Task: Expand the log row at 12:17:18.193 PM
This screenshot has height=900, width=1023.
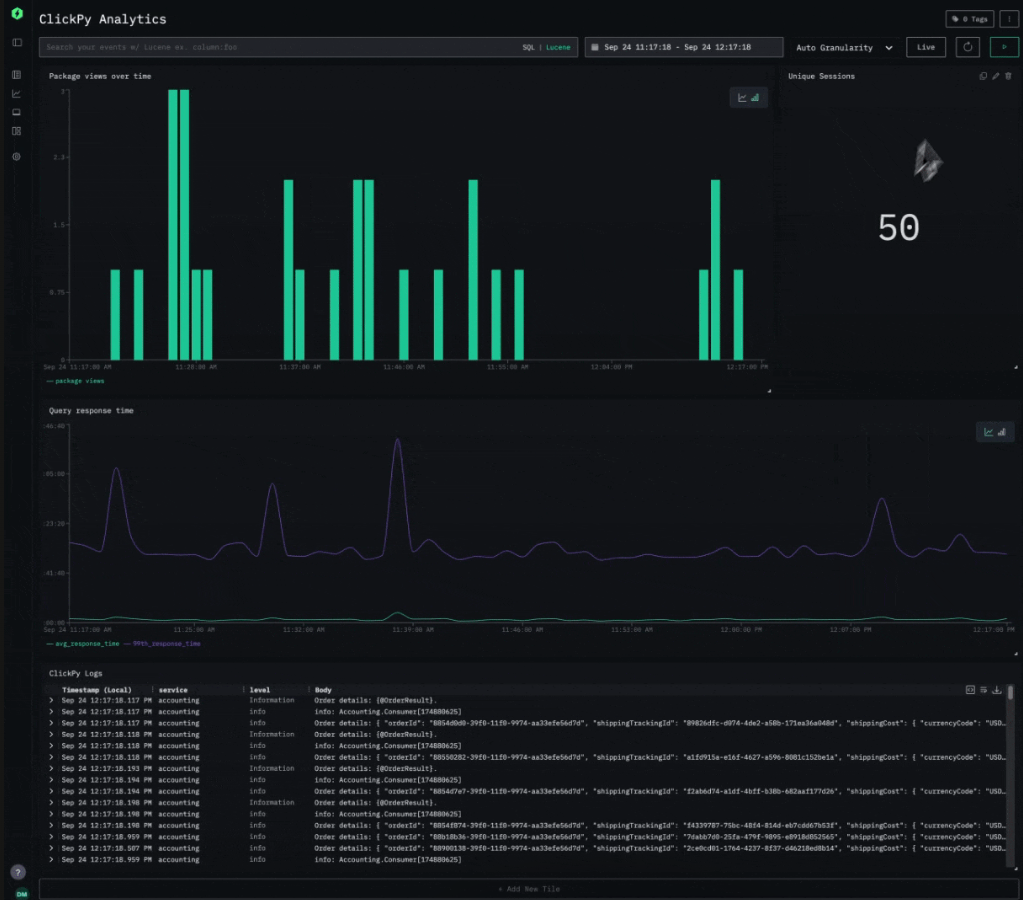Action: pos(51,769)
